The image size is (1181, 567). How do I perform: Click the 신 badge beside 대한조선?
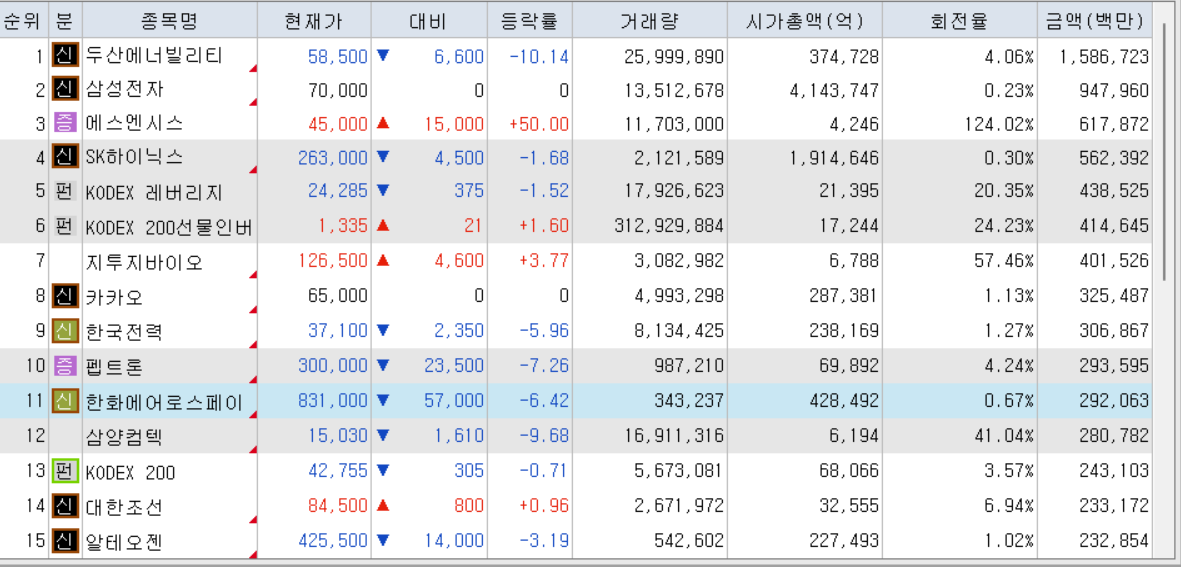pyautogui.click(x=65, y=506)
